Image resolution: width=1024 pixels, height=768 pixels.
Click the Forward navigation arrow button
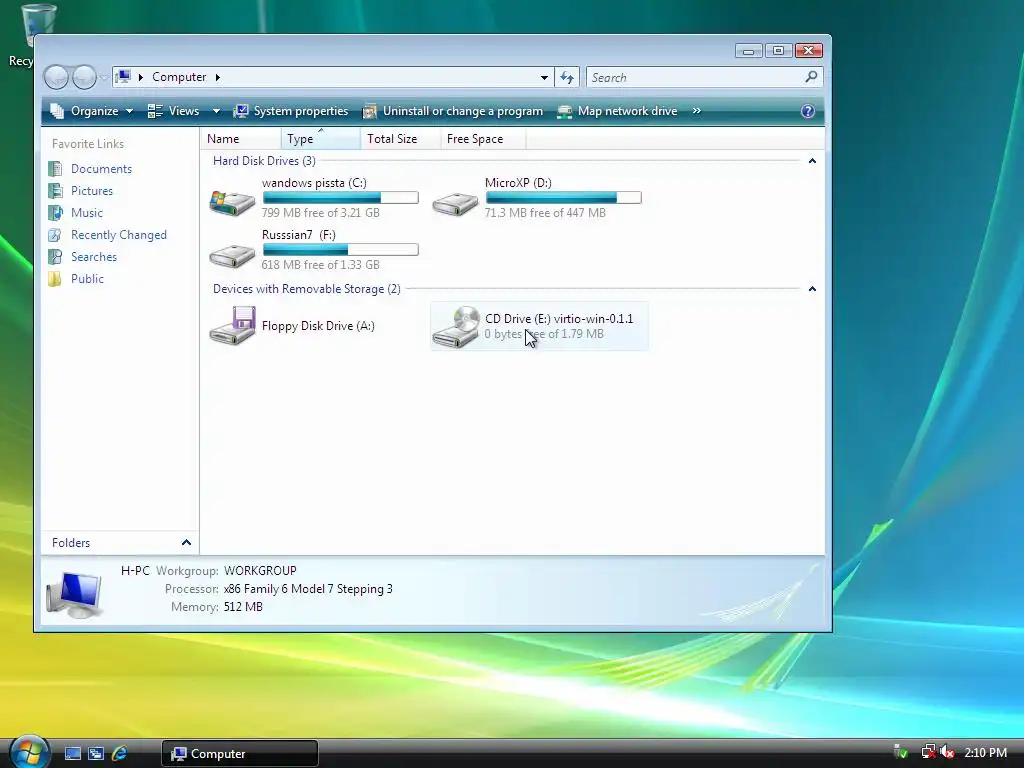84,77
